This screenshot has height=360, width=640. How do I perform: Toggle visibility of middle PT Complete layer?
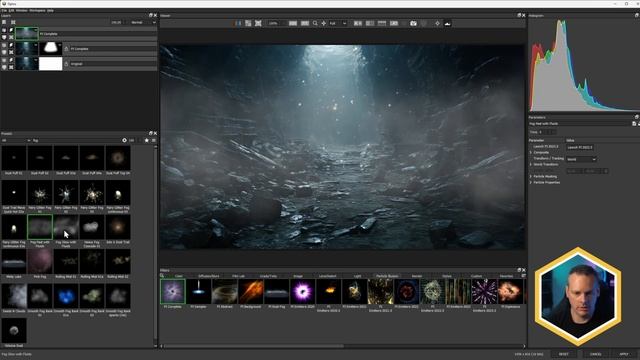coord(4,45)
